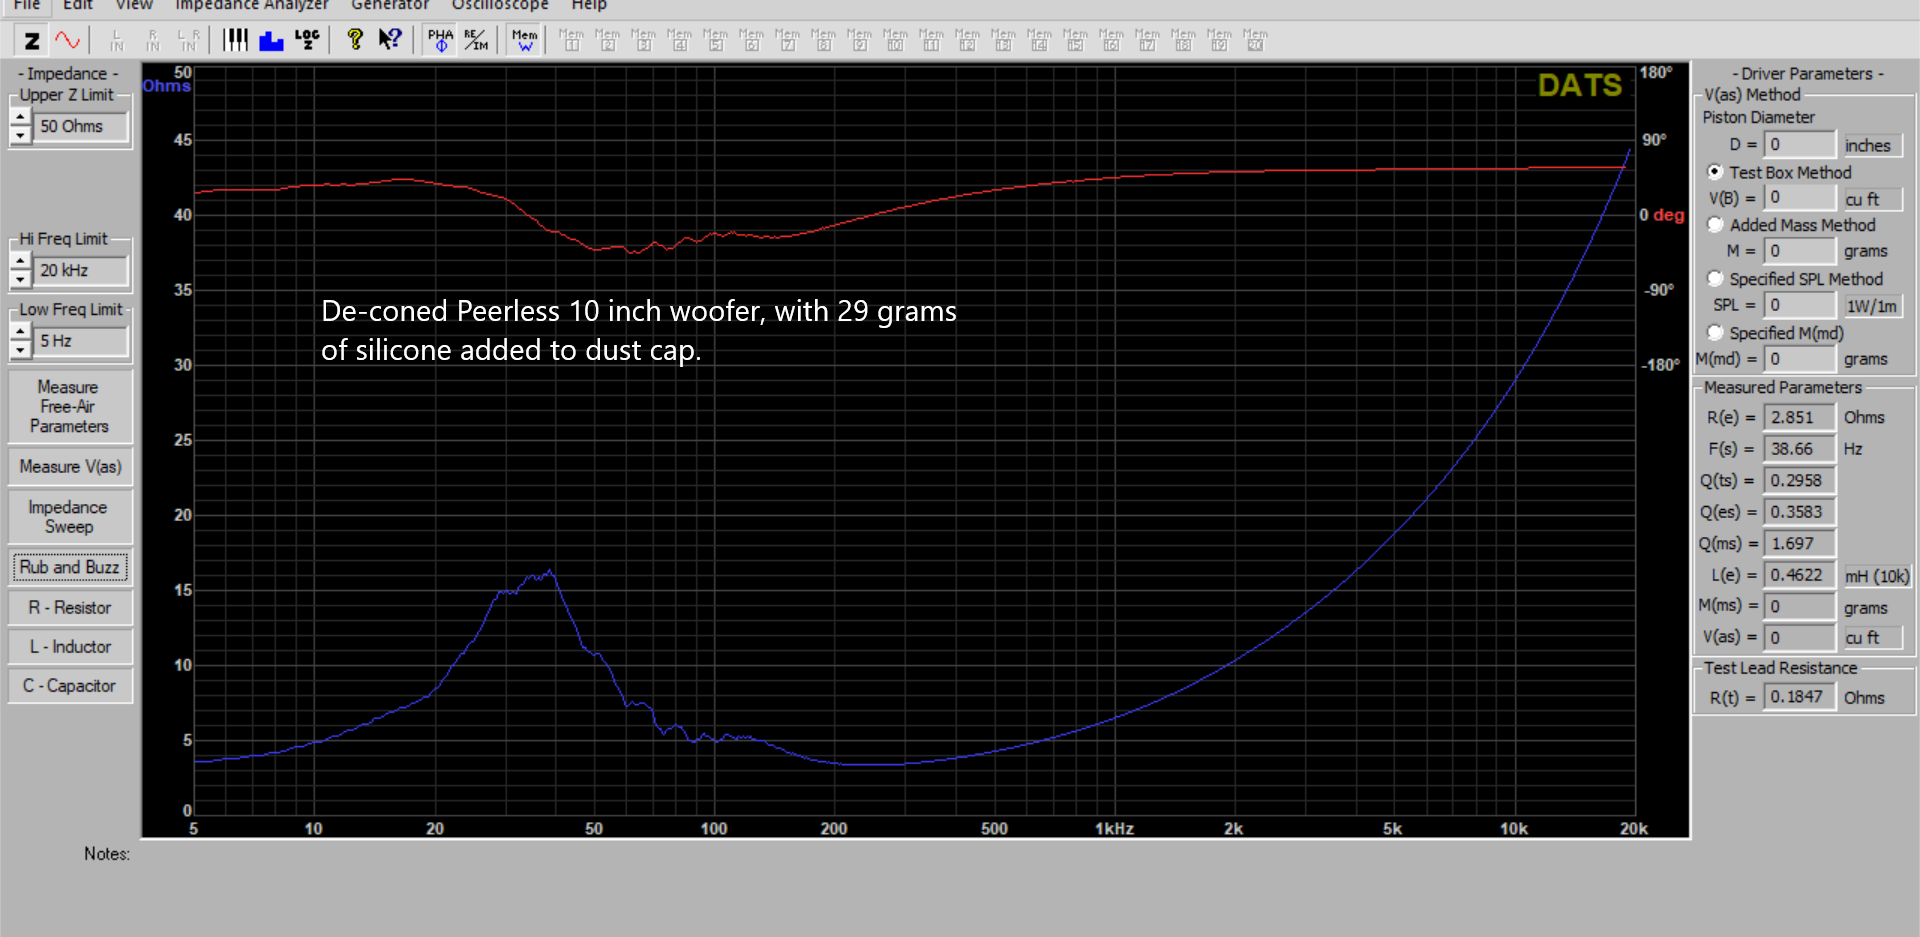Click the added mass M input field
The height and width of the screenshot is (937, 1920).
(x=1800, y=251)
